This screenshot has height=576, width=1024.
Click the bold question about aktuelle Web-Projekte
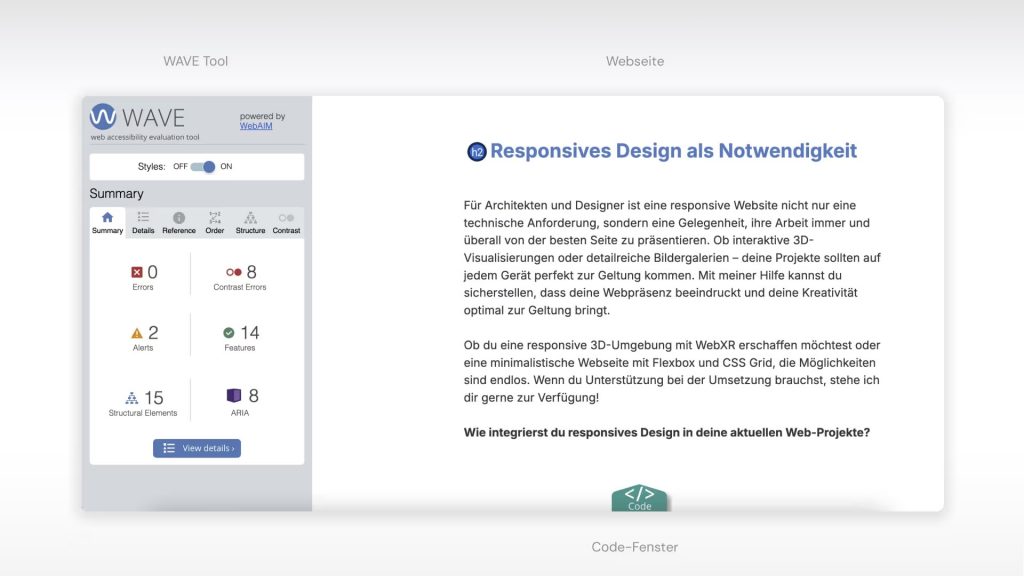coord(666,432)
